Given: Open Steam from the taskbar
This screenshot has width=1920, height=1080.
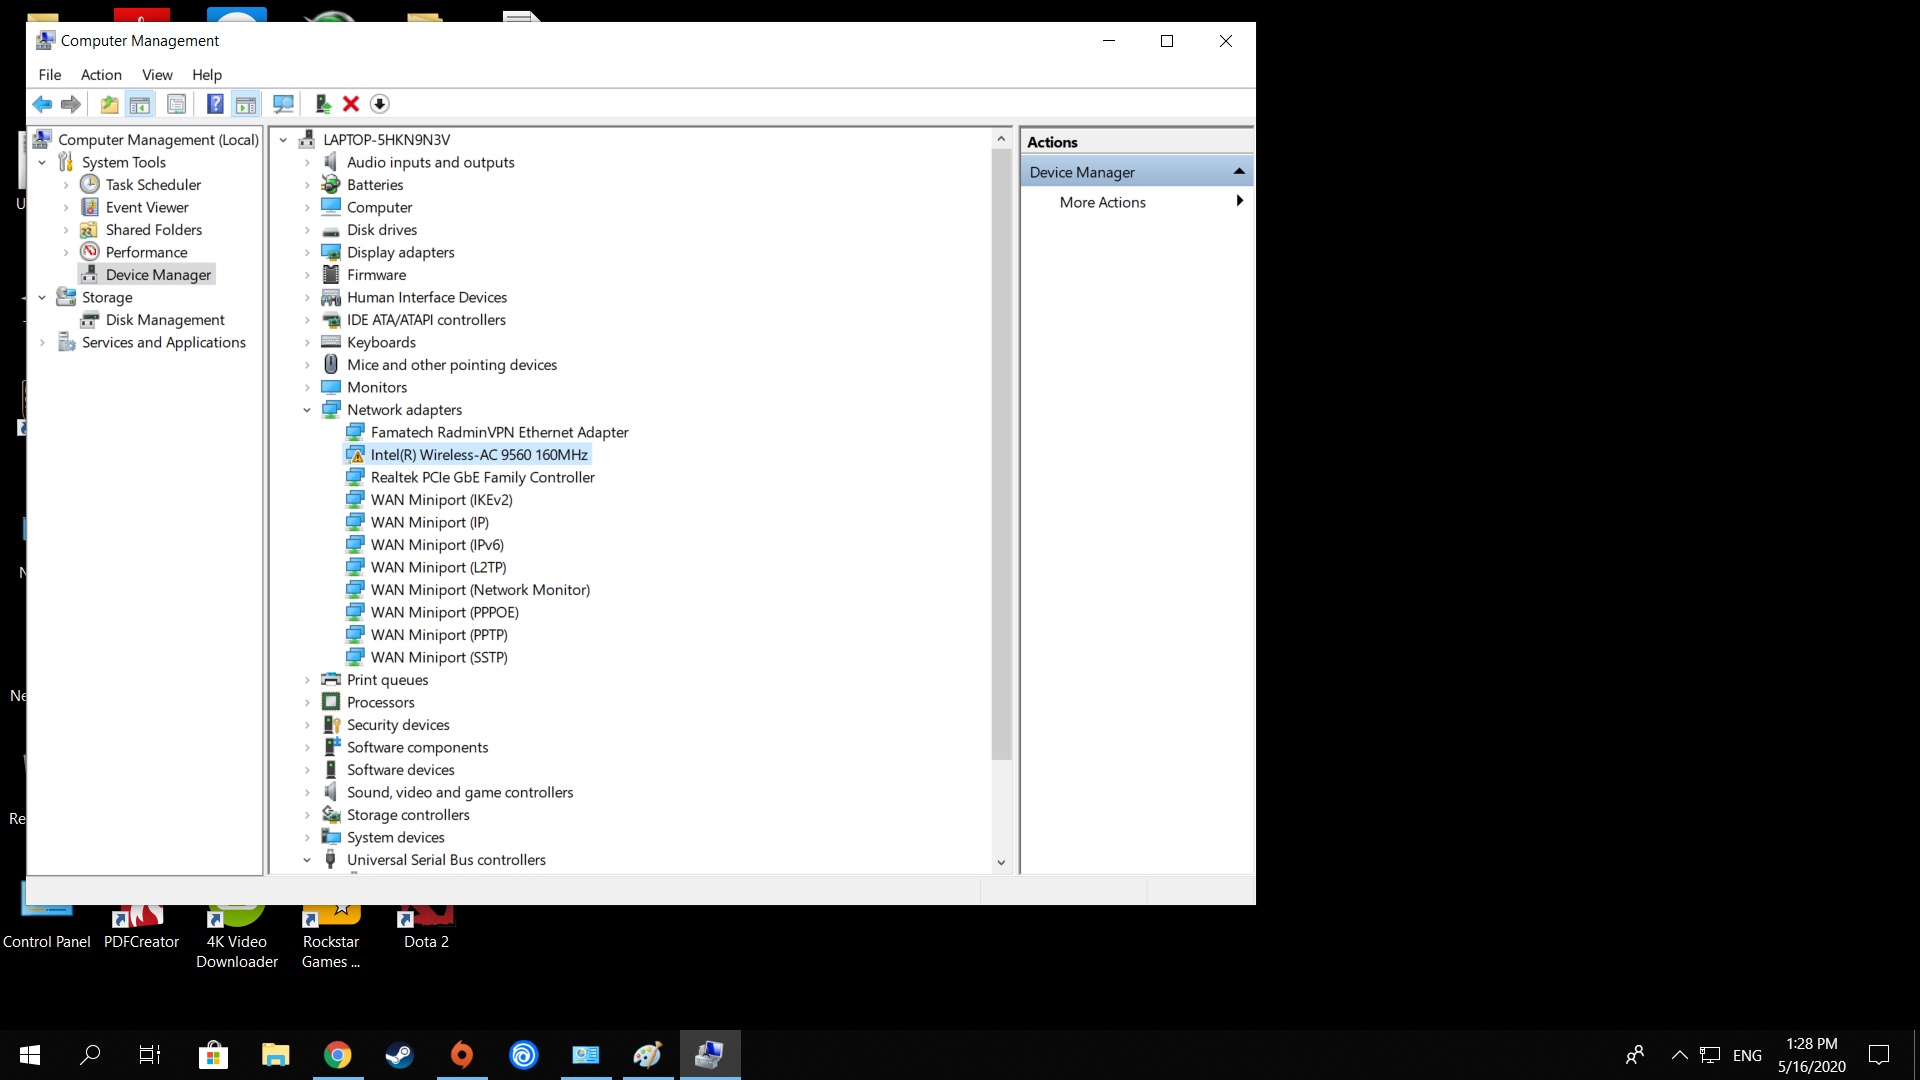Looking at the screenshot, I should [x=400, y=1055].
